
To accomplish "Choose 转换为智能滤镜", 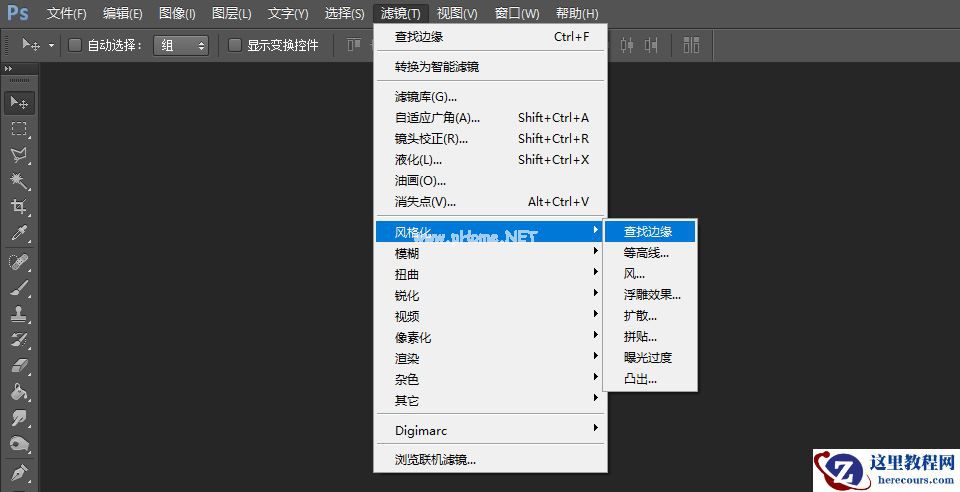I will (x=490, y=67).
